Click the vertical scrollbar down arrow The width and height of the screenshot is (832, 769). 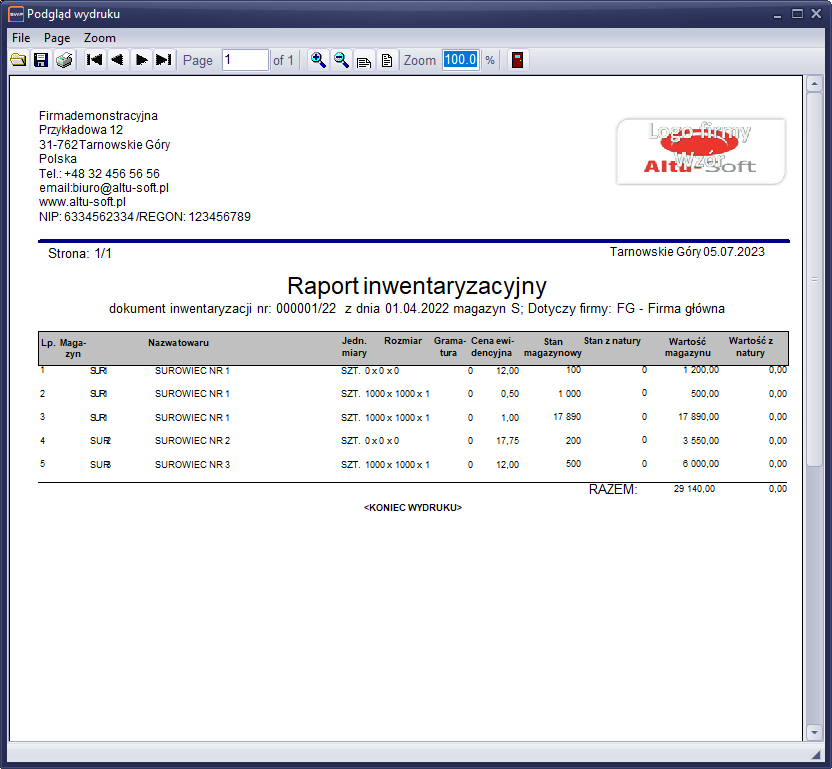[x=814, y=733]
